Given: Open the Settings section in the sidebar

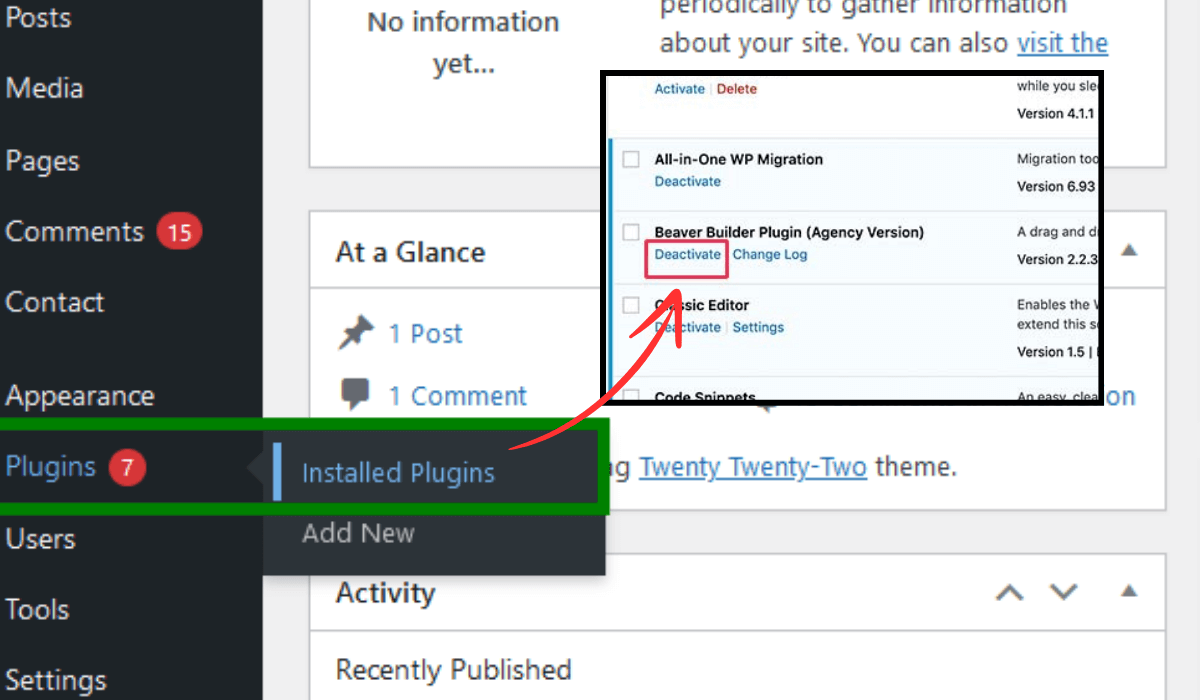Looking at the screenshot, I should tap(55, 679).
